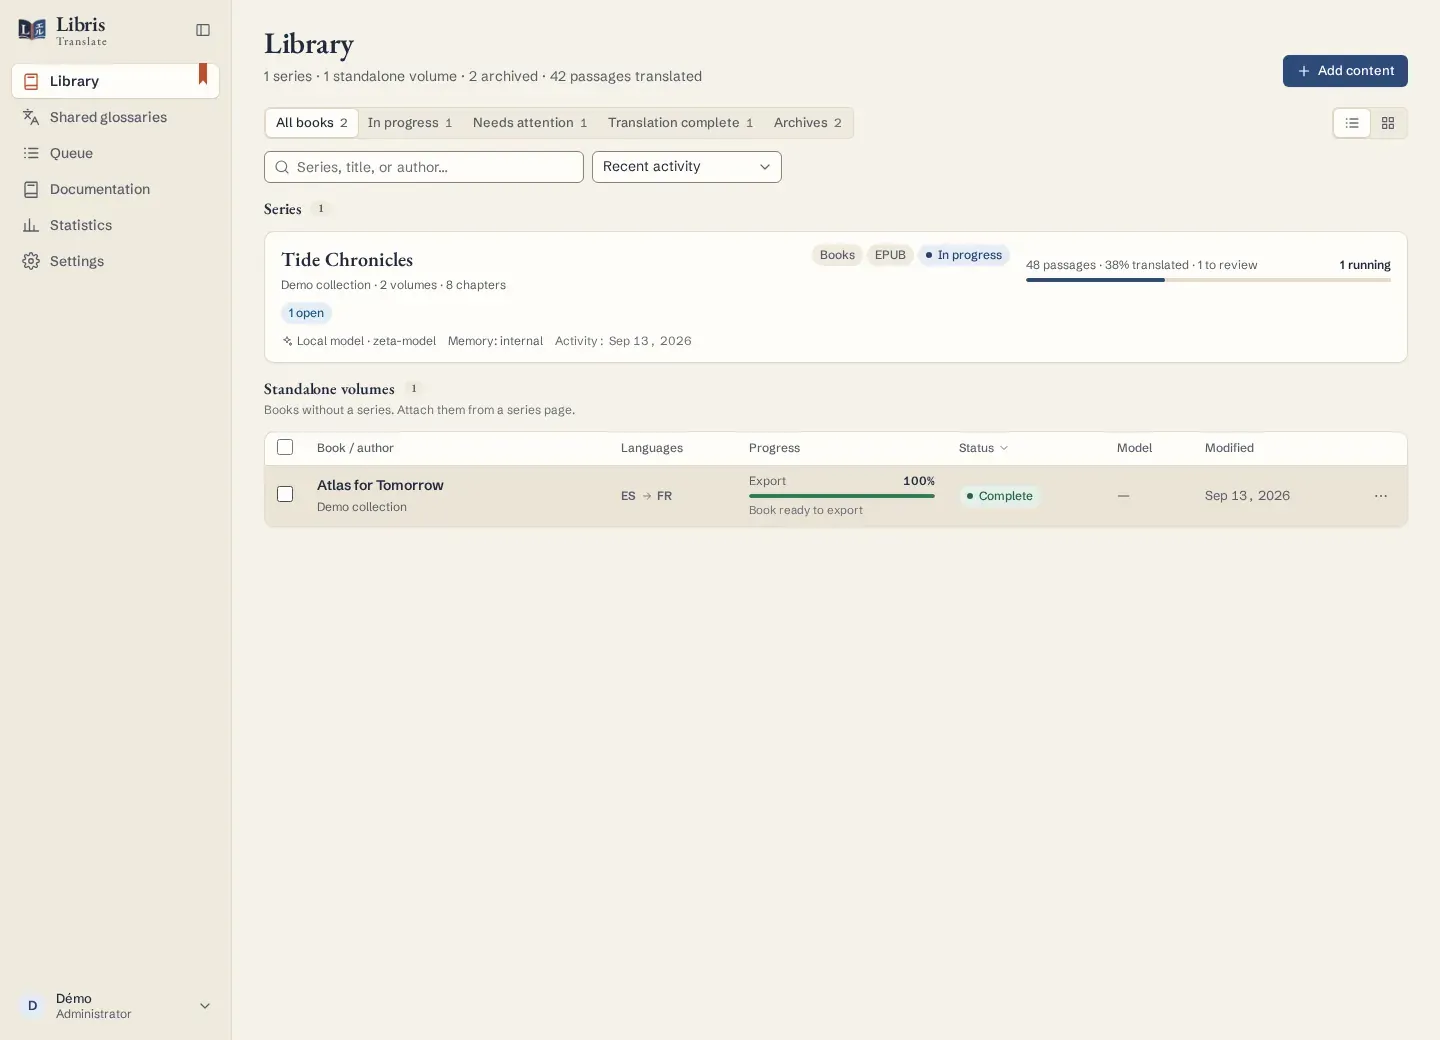Click the D user avatar

[32, 1006]
